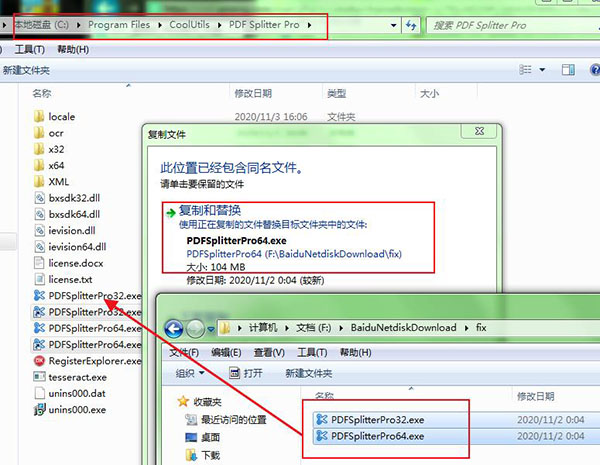Click 新建文件夹 in main window toolbar

[x=26, y=70]
